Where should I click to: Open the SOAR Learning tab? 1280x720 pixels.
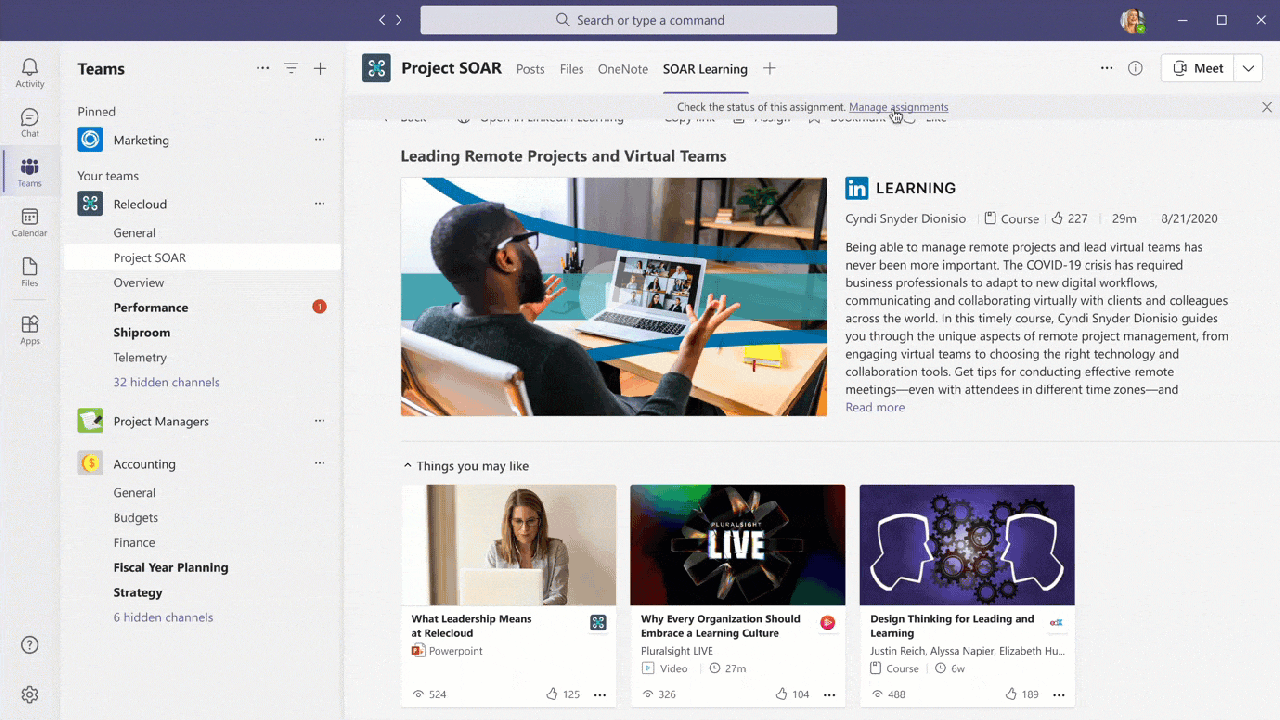coord(705,69)
